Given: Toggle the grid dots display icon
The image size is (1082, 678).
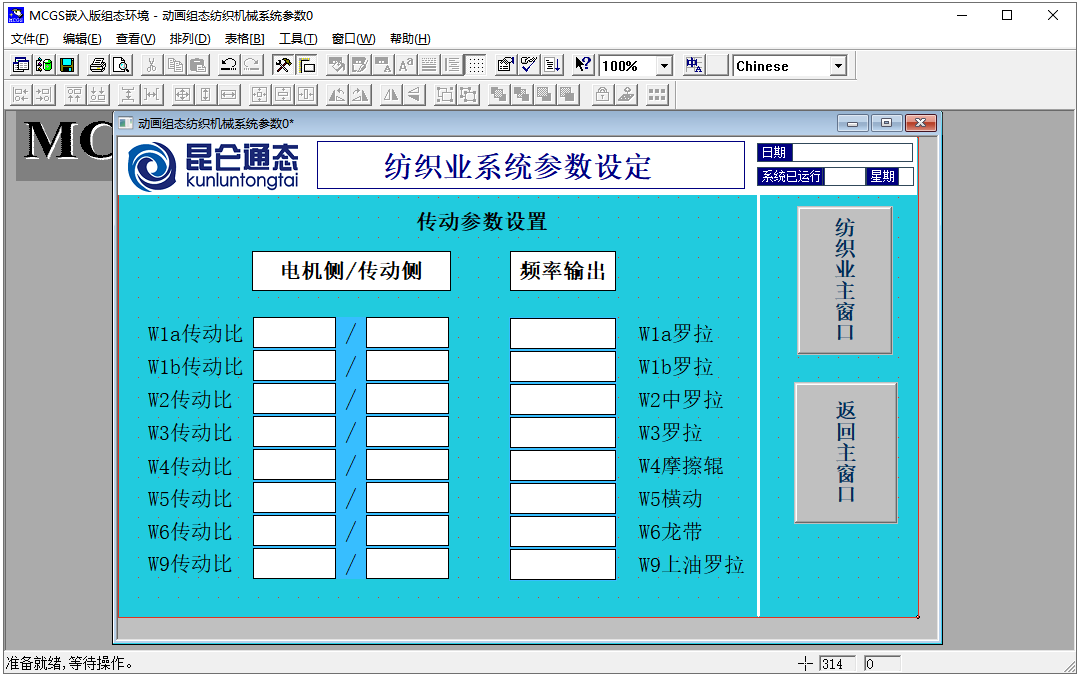Looking at the screenshot, I should point(475,66).
